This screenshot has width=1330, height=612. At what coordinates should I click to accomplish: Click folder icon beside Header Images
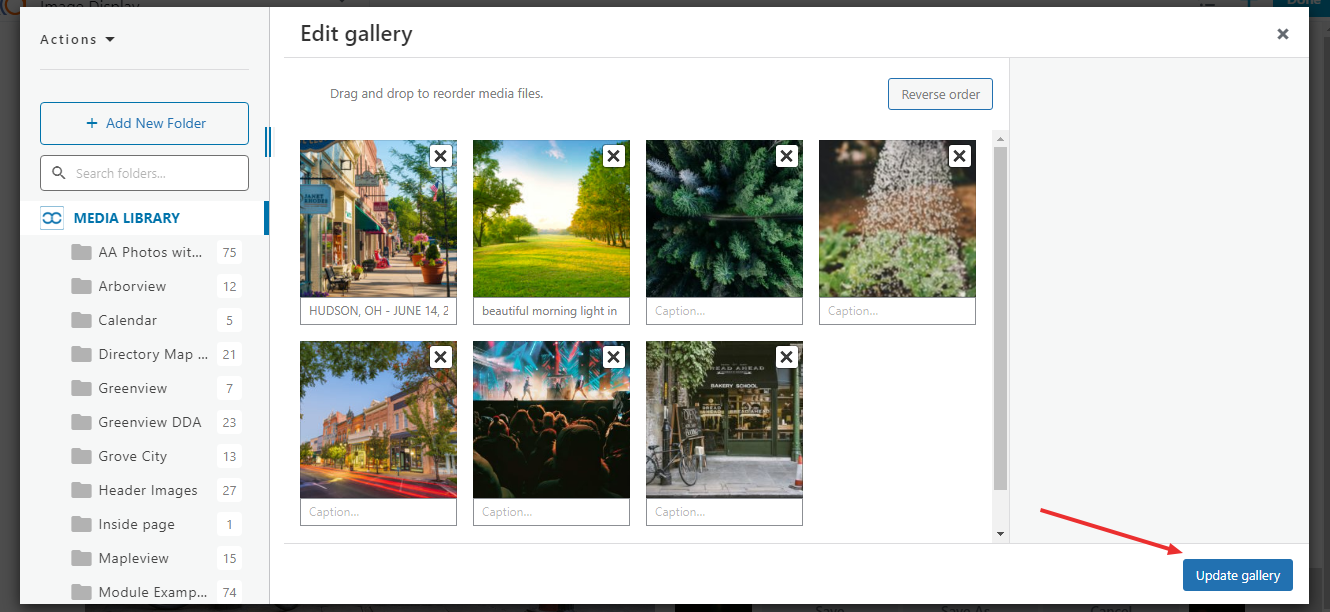(x=82, y=490)
